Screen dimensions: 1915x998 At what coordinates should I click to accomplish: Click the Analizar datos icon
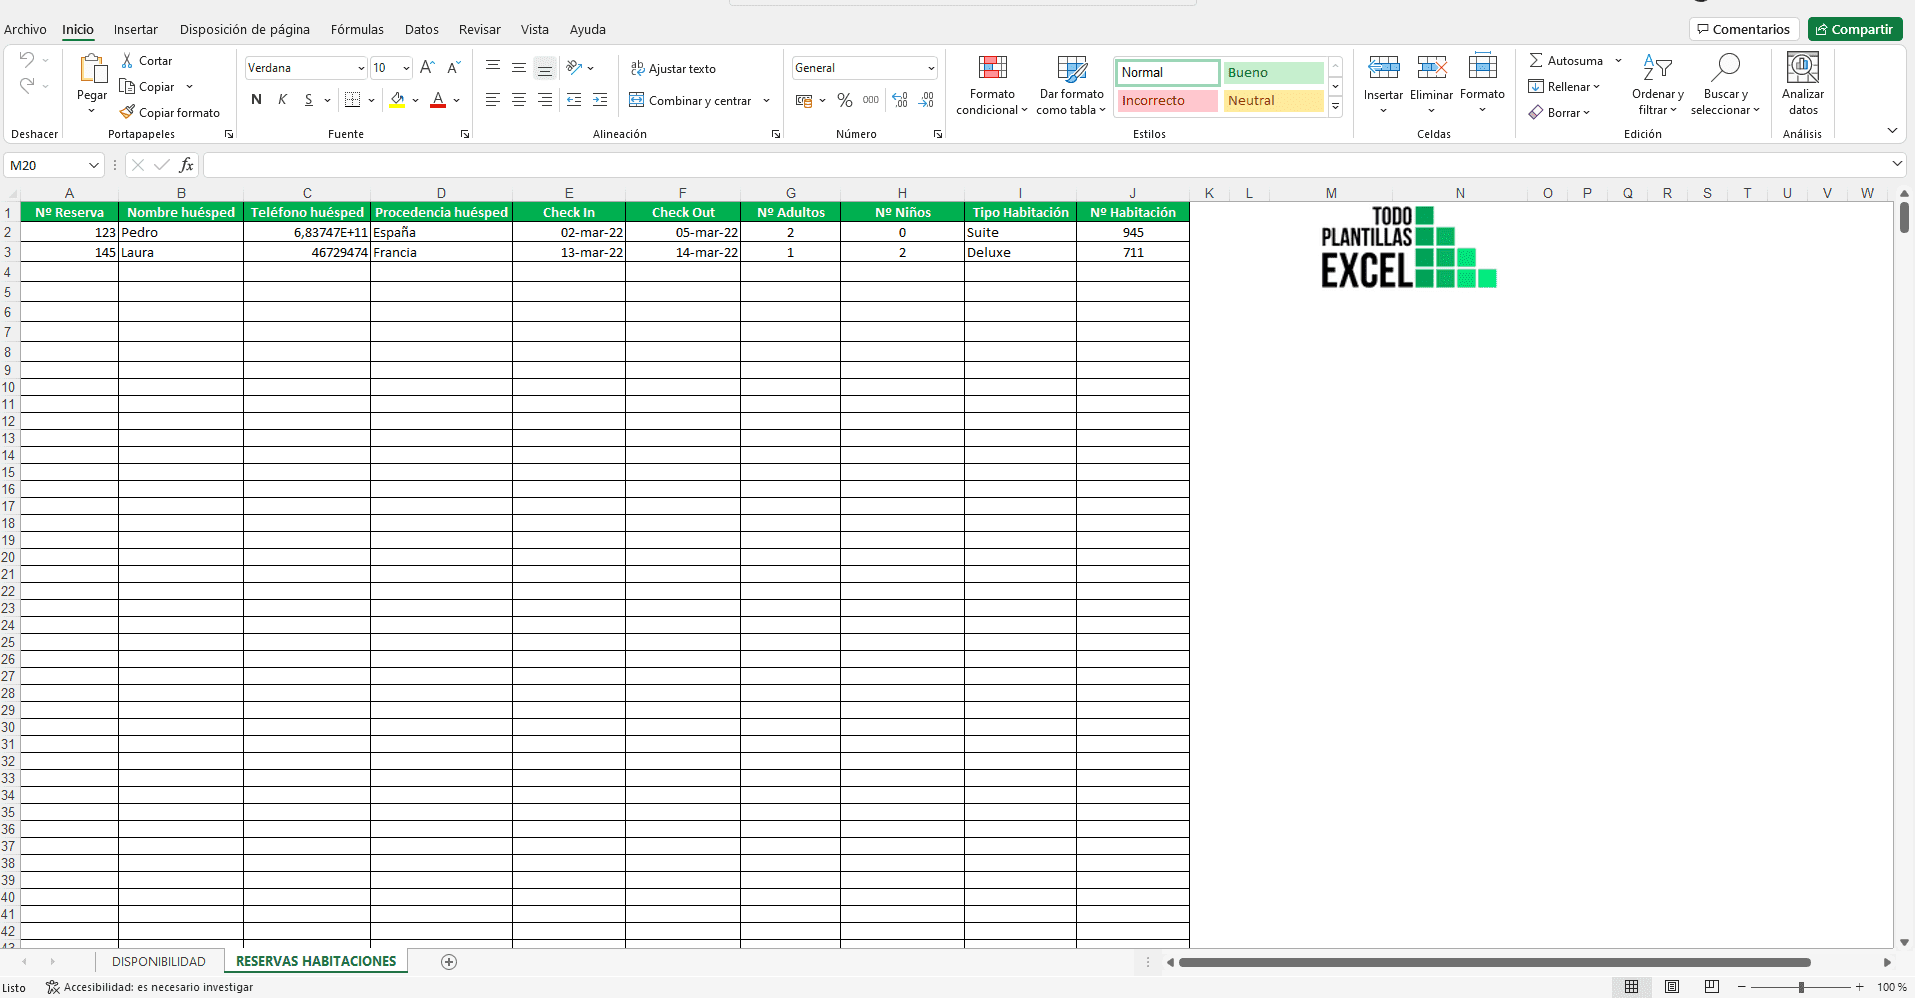pos(1803,68)
